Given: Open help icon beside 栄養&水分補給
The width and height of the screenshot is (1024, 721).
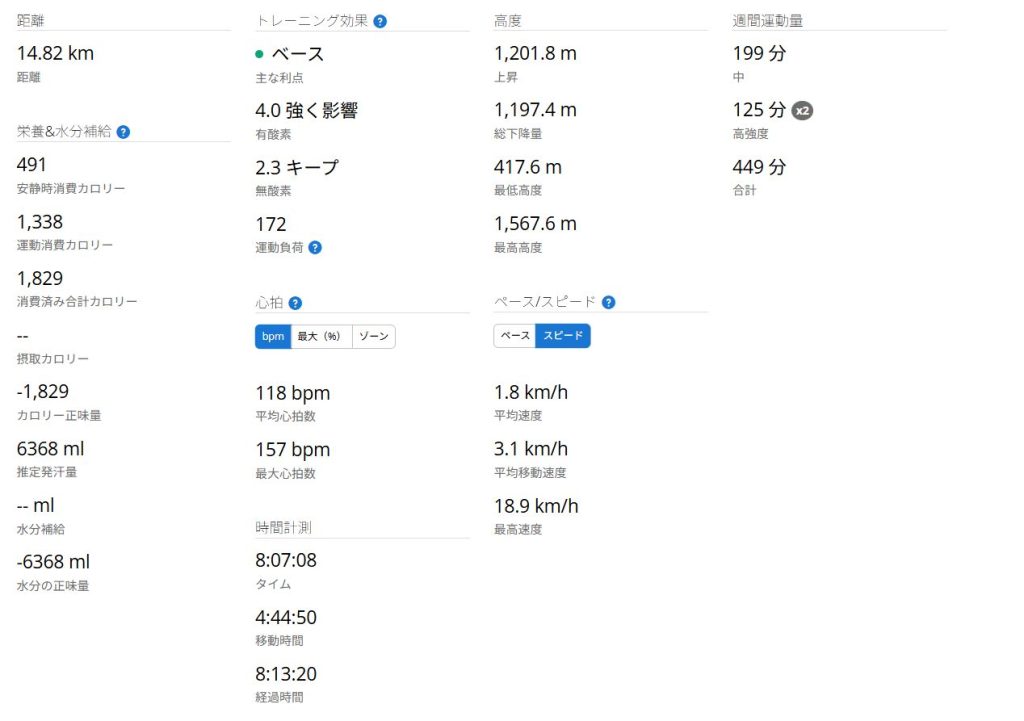Looking at the screenshot, I should coord(123,132).
